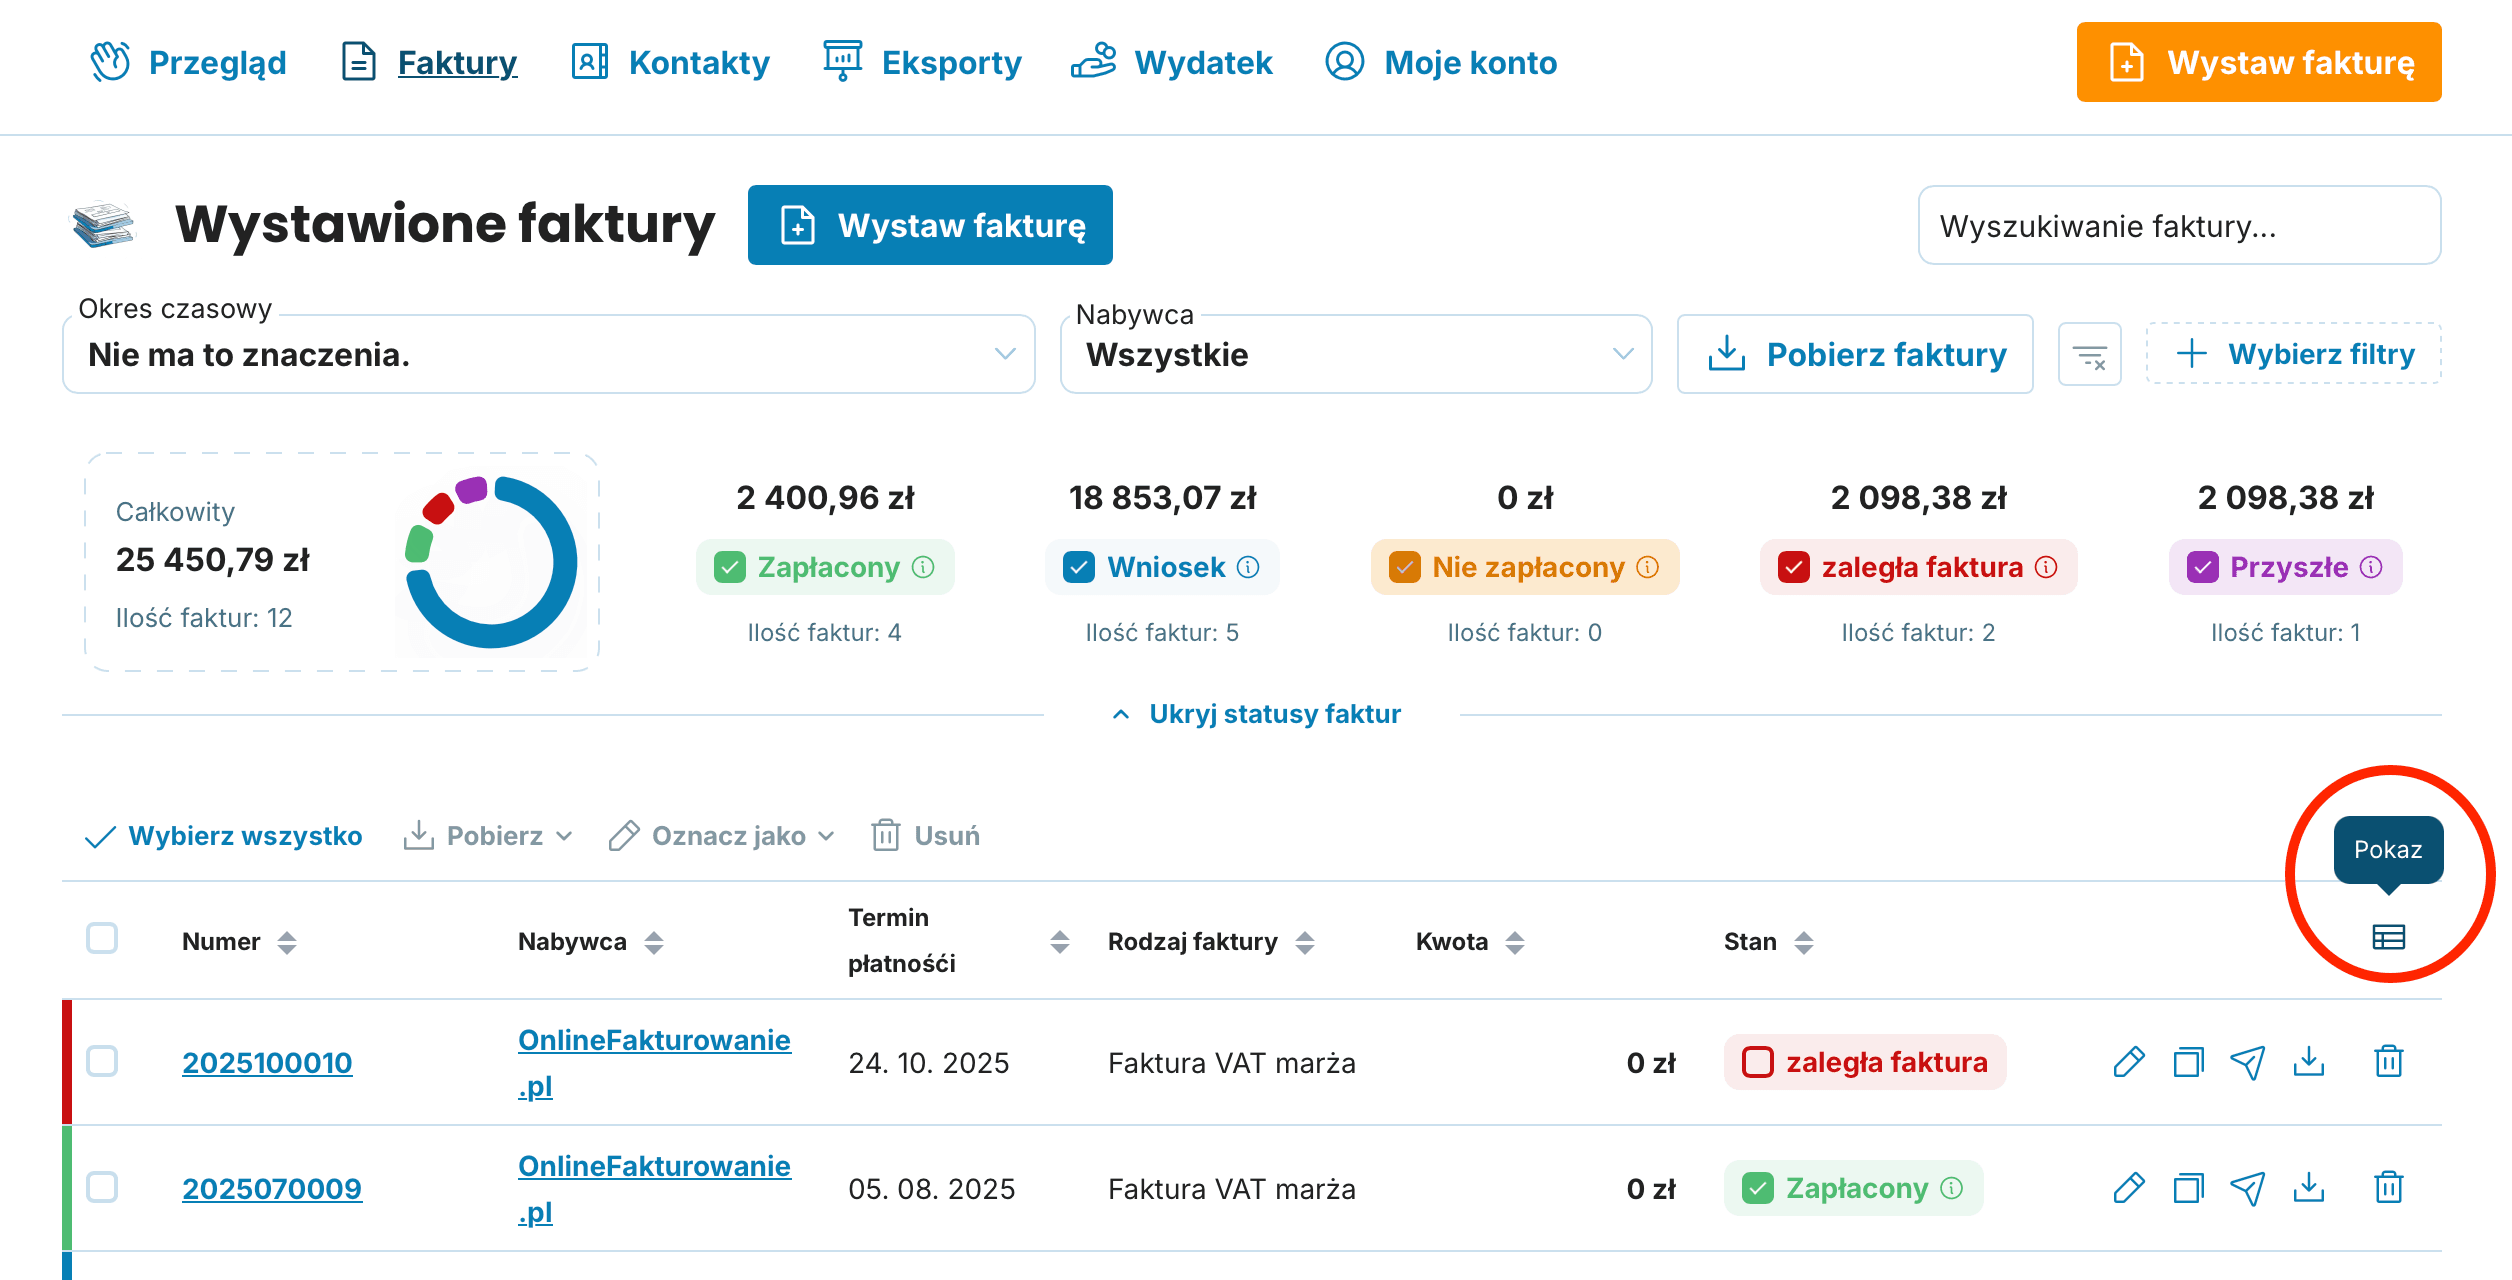Click info icon beside Przyszłe status
Image resolution: width=2512 pixels, height=1280 pixels.
point(2371,568)
